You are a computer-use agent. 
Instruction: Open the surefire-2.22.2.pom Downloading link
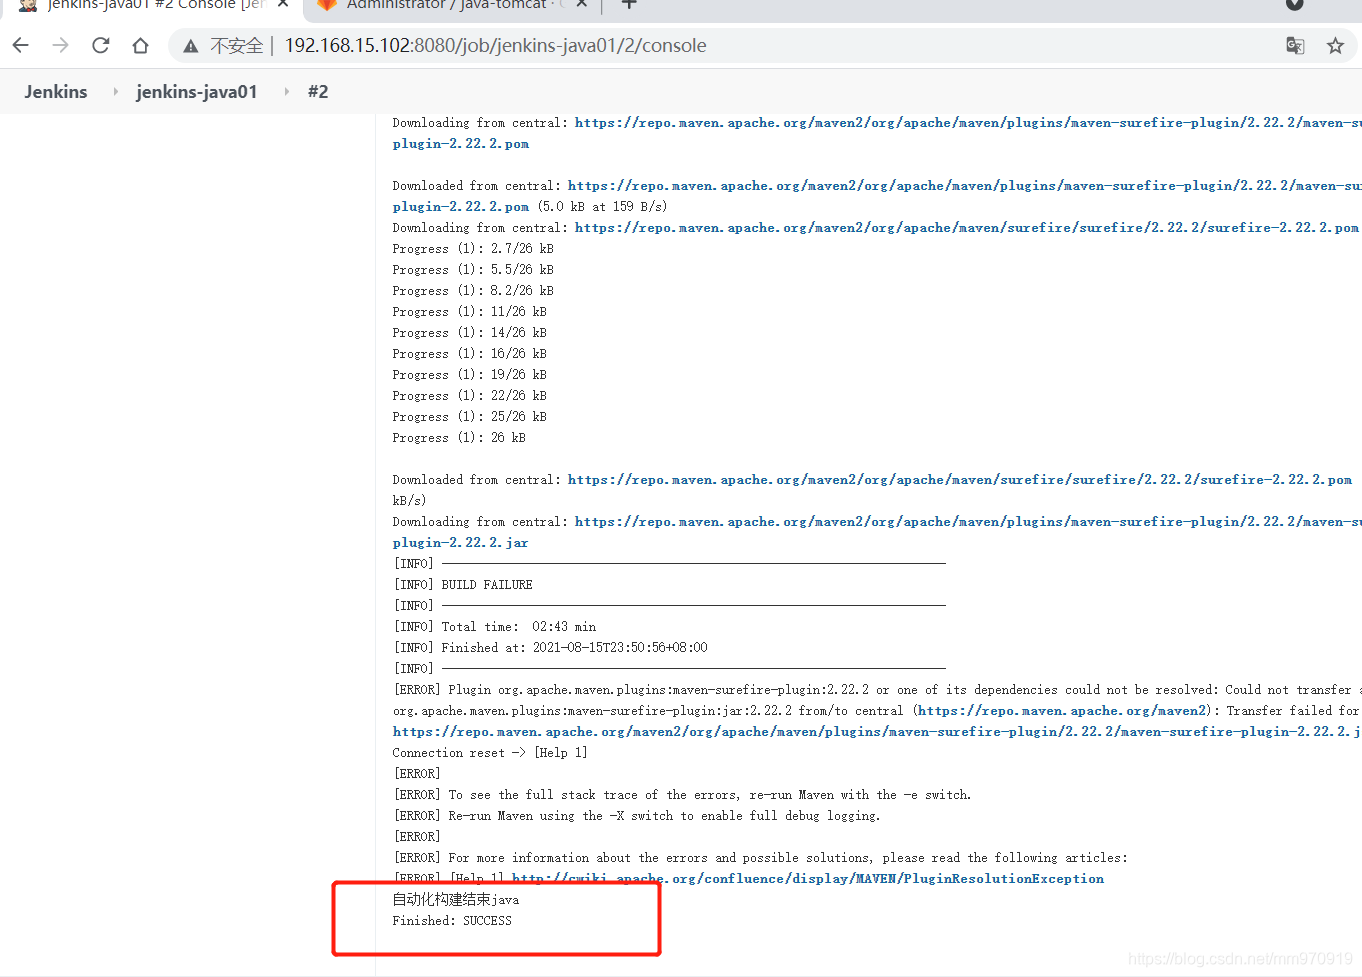pyautogui.click(x=966, y=228)
